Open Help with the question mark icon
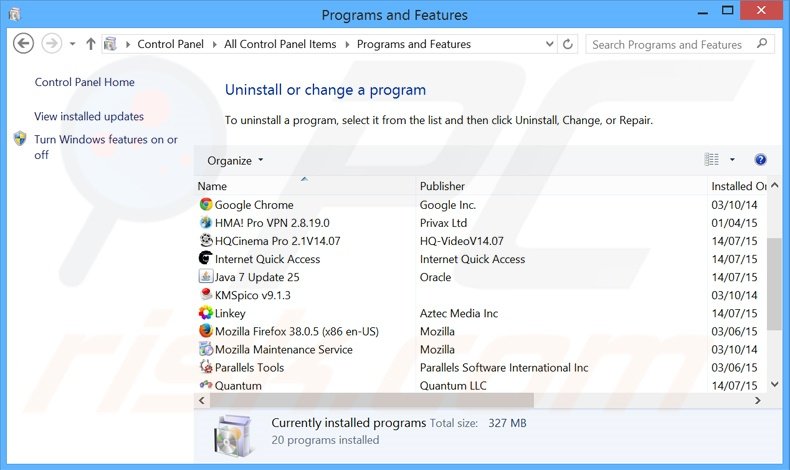This screenshot has width=790, height=470. [x=760, y=160]
